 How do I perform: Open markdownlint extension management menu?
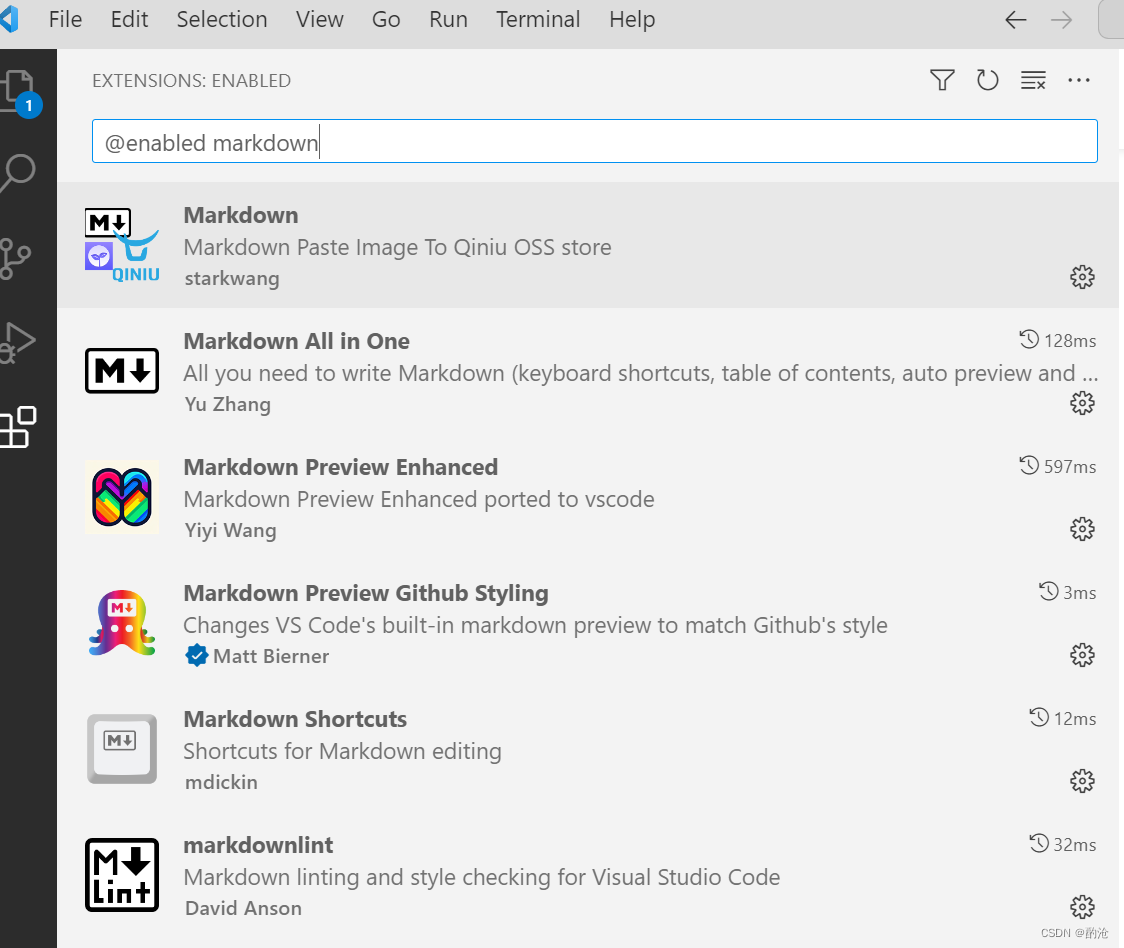[1082, 907]
